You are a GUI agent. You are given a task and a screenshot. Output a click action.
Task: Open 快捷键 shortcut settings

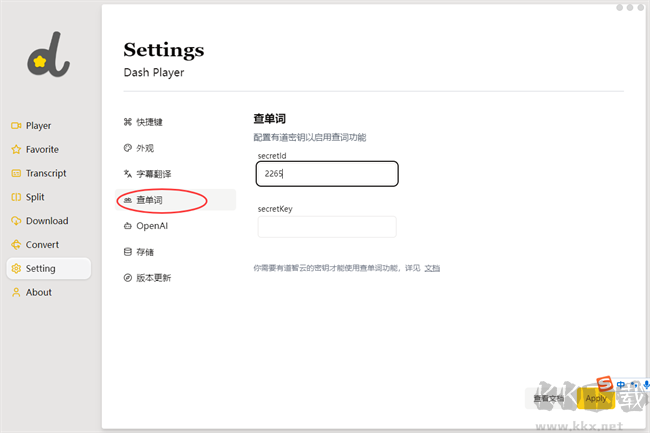tap(175, 122)
